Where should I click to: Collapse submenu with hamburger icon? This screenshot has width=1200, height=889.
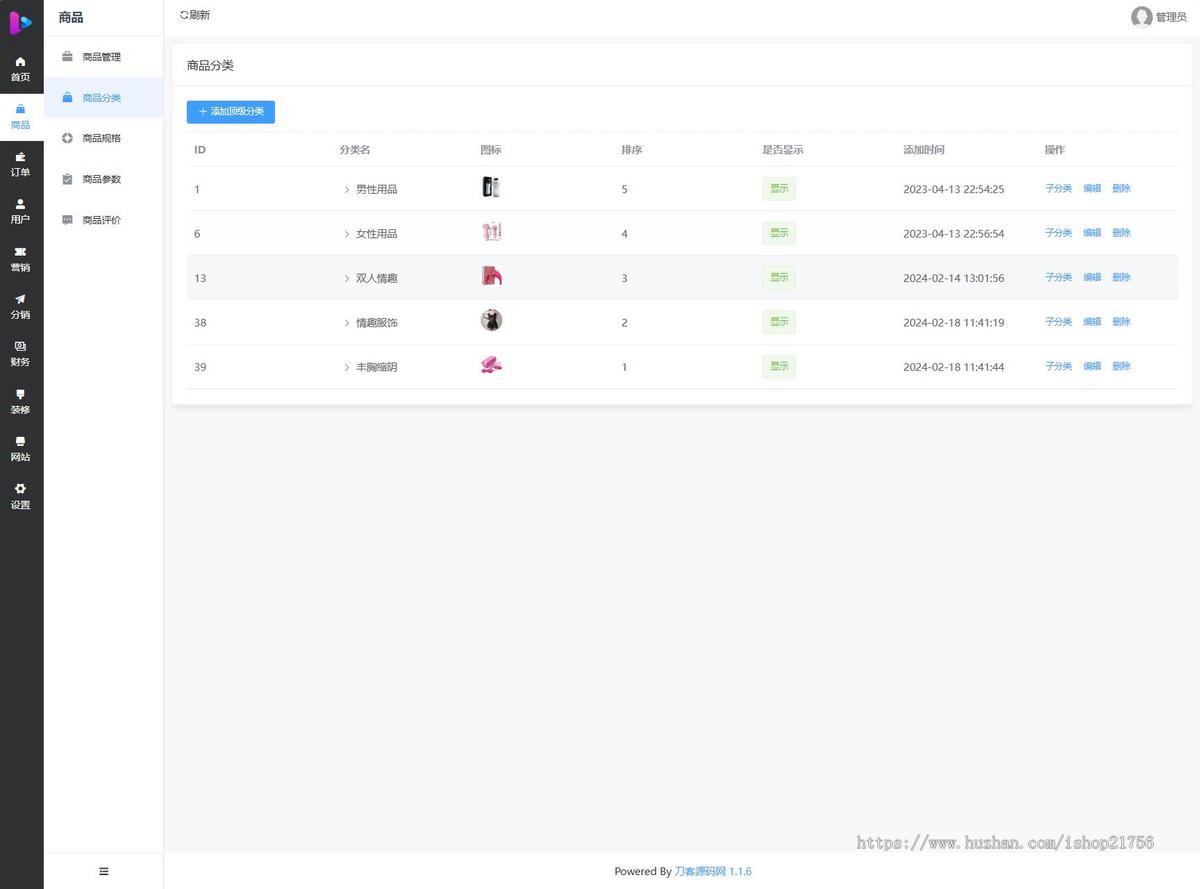[x=104, y=871]
